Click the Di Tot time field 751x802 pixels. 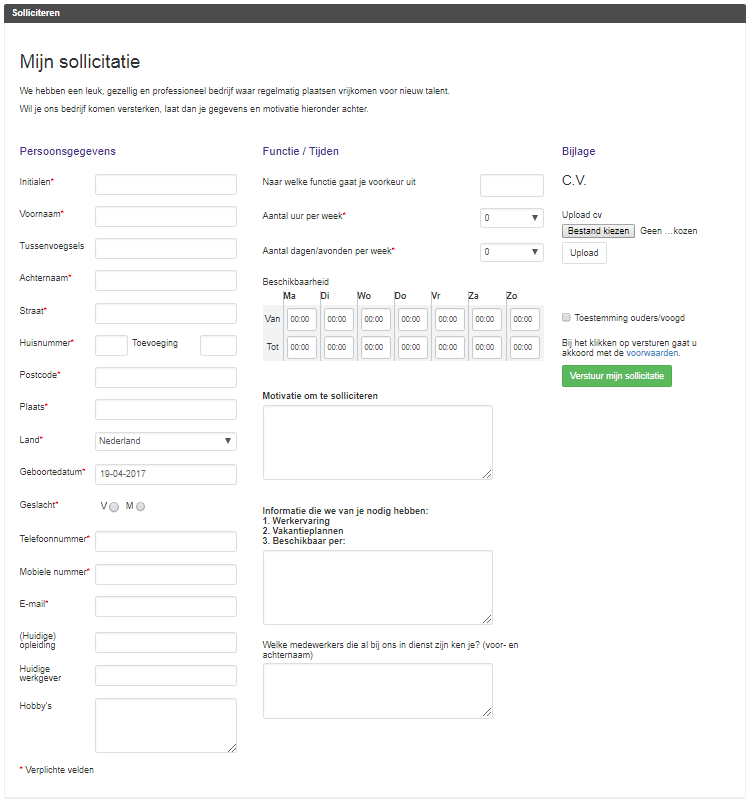pyautogui.click(x=339, y=347)
